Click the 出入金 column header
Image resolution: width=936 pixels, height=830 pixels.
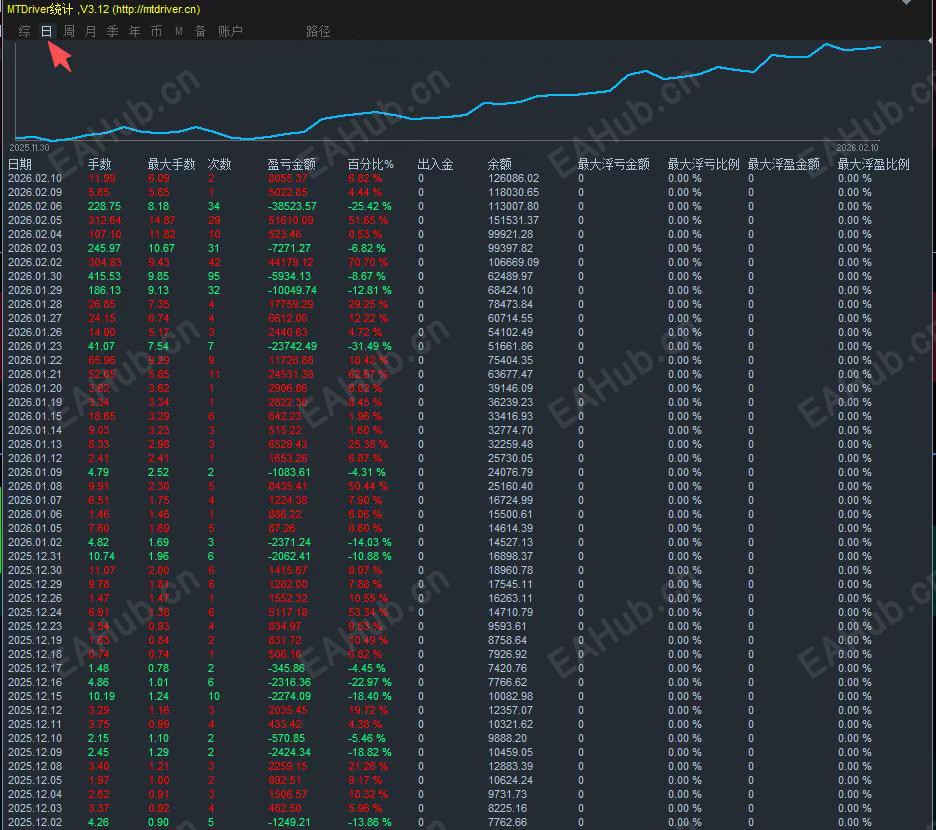click(435, 164)
